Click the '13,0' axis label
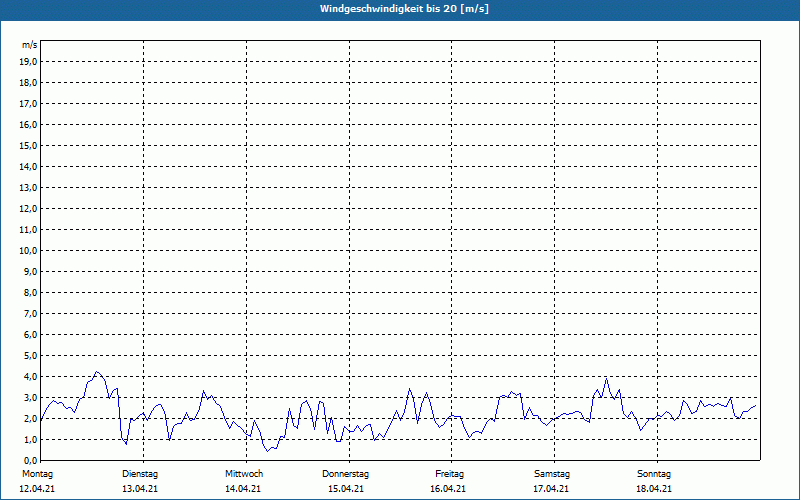Screen dimensions: 800x500 pos(28,187)
